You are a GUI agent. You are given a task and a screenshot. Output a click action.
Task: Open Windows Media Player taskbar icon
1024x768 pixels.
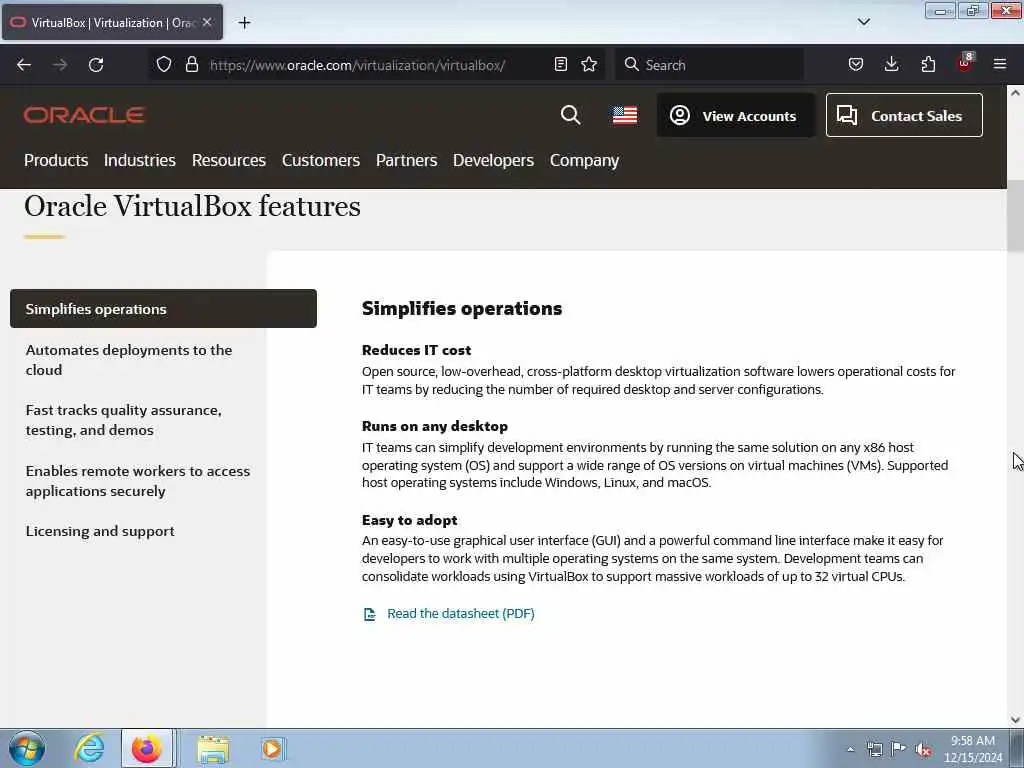[x=272, y=749]
